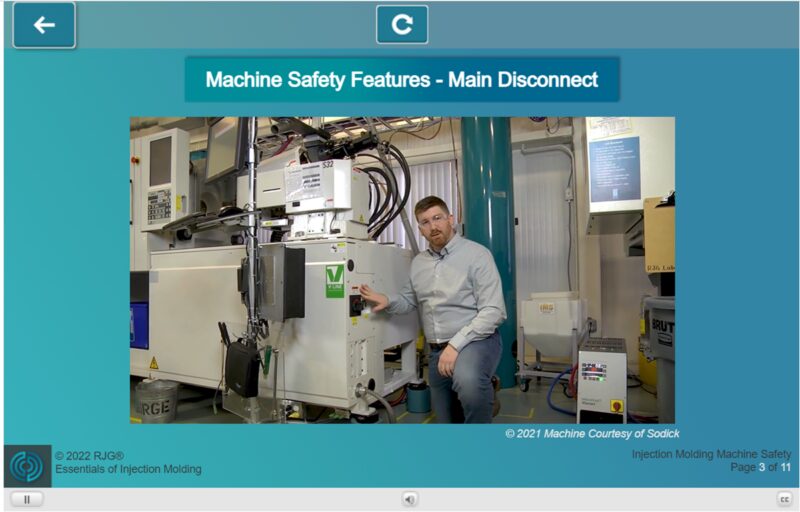800x512 pixels.
Task: Click the current page number 3
Action: coord(761,468)
